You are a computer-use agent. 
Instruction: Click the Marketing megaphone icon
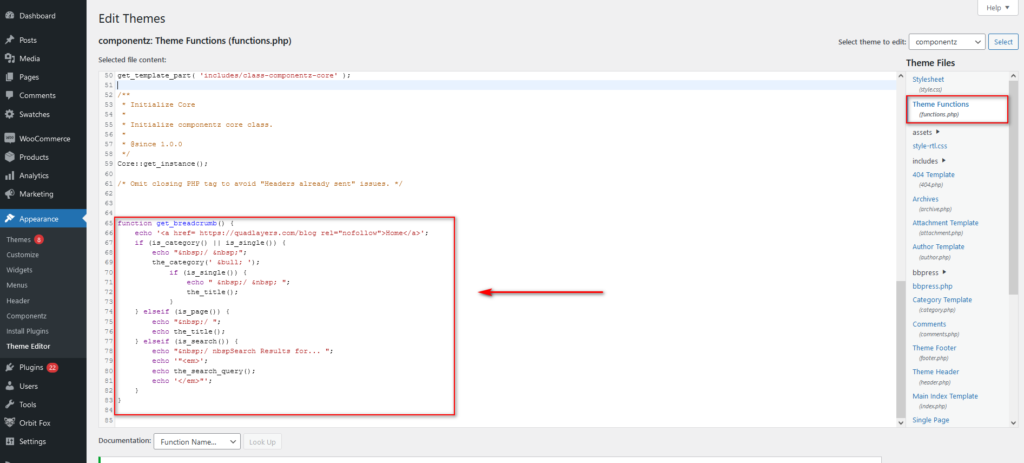point(9,193)
